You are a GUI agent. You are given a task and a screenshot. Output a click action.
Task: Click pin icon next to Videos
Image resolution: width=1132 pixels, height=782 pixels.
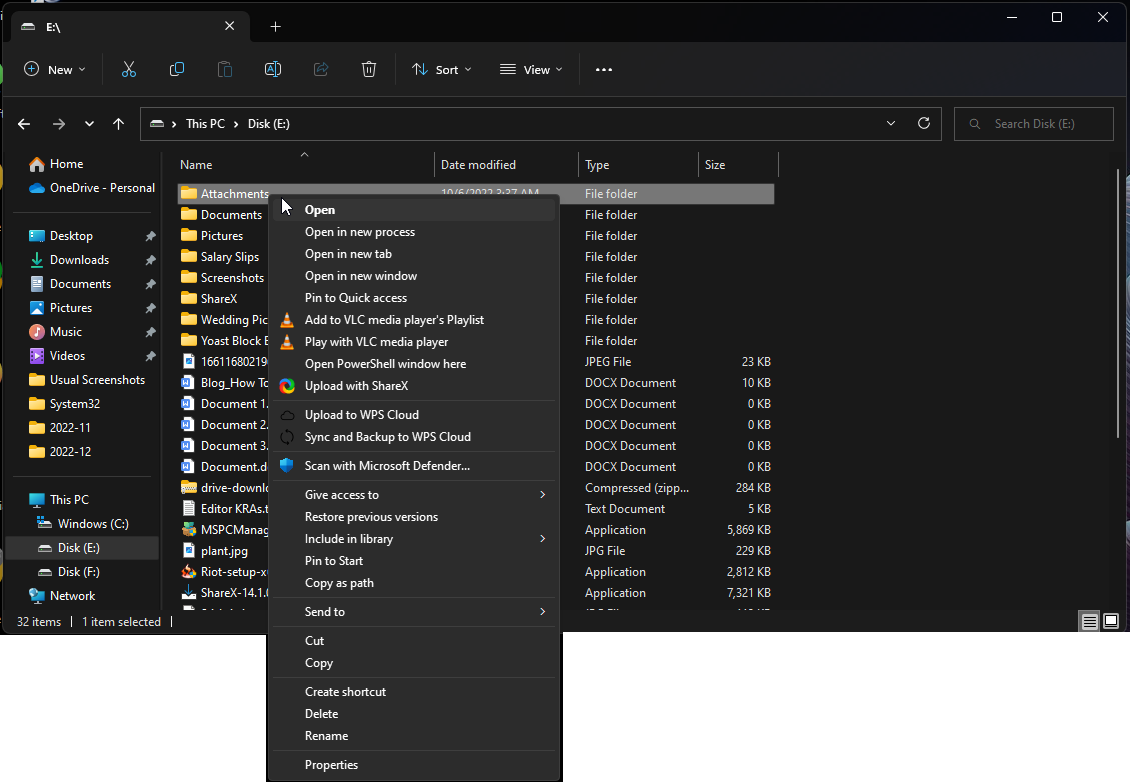point(150,356)
